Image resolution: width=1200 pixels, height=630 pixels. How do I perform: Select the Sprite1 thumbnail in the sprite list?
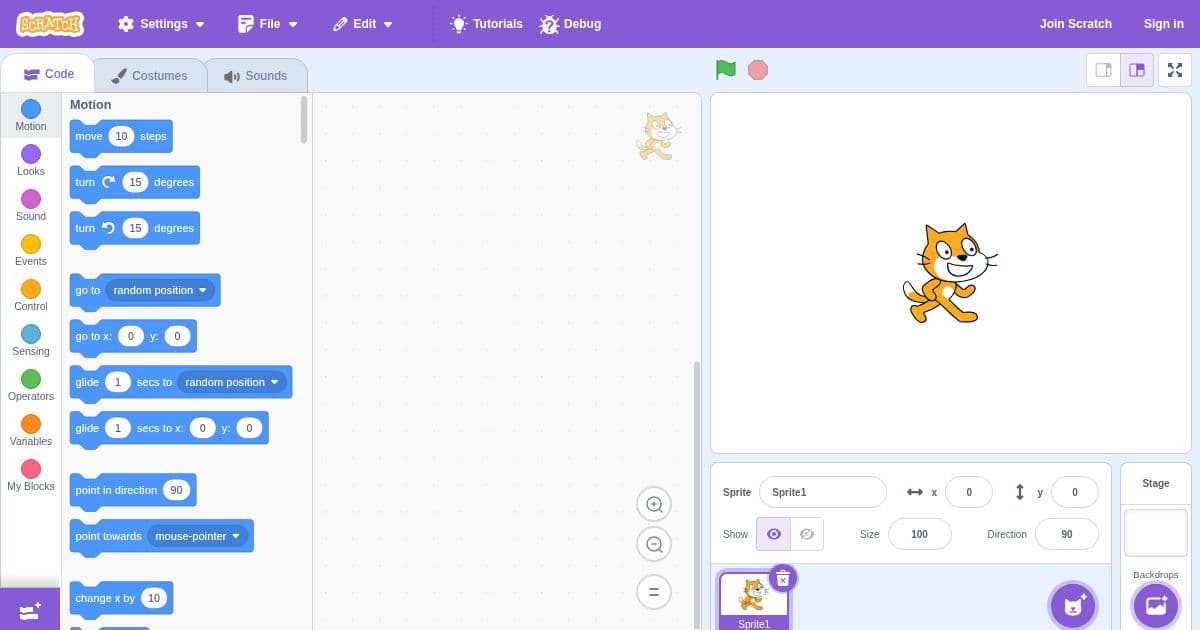click(754, 602)
